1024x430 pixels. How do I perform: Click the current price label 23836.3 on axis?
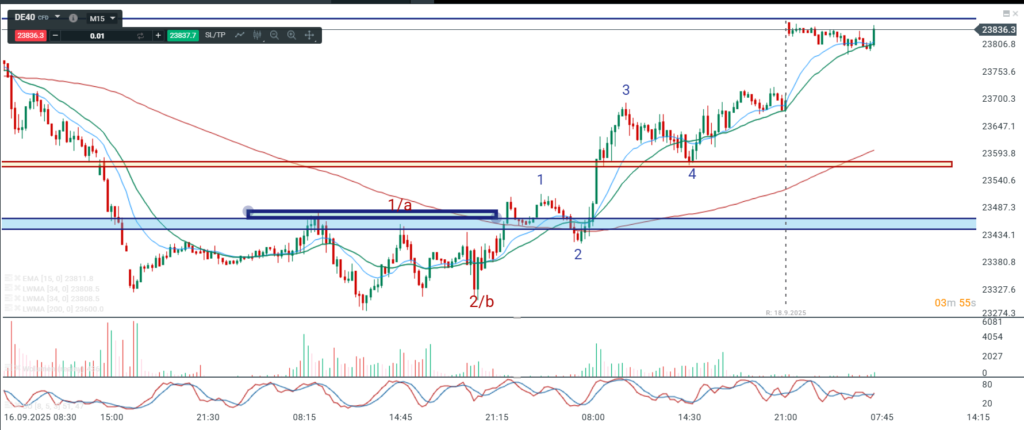point(993,30)
